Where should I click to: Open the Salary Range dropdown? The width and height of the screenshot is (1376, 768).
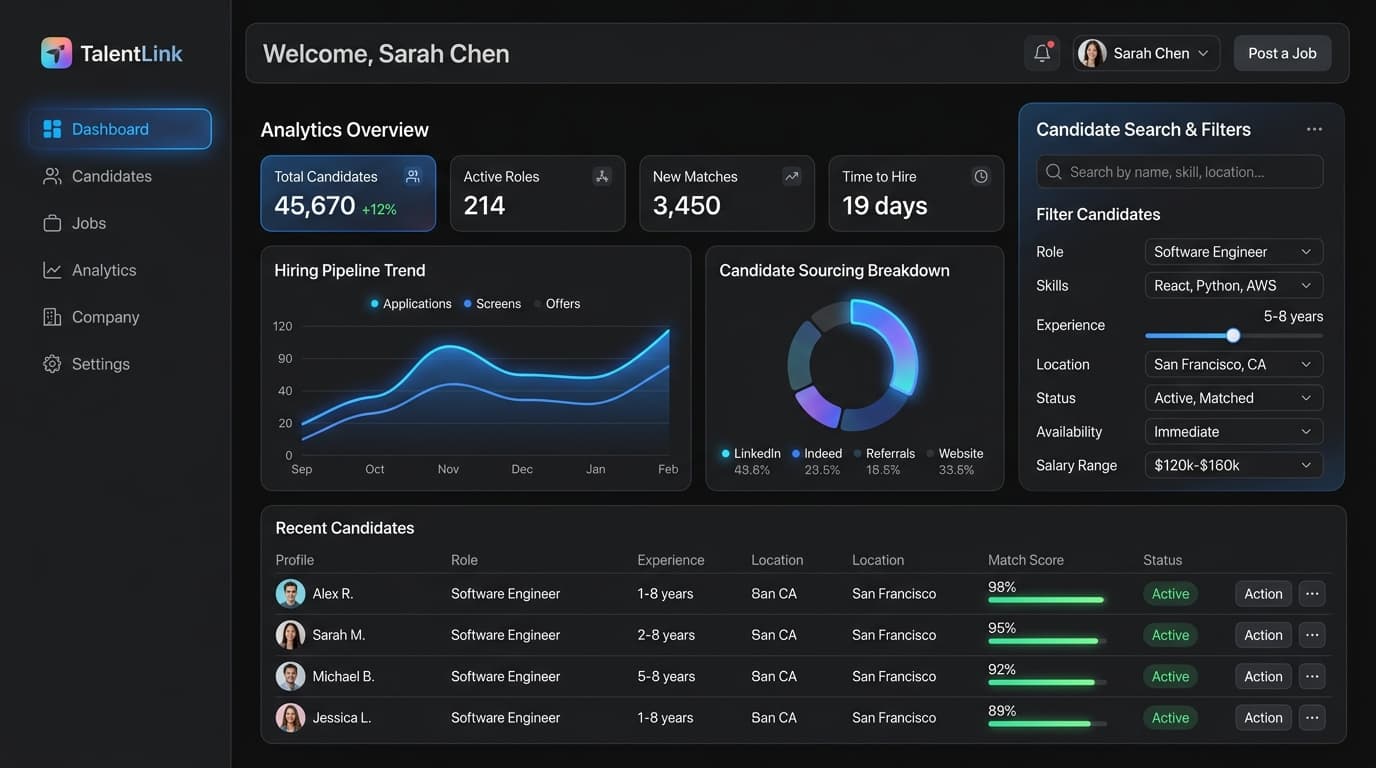[x=1233, y=465]
